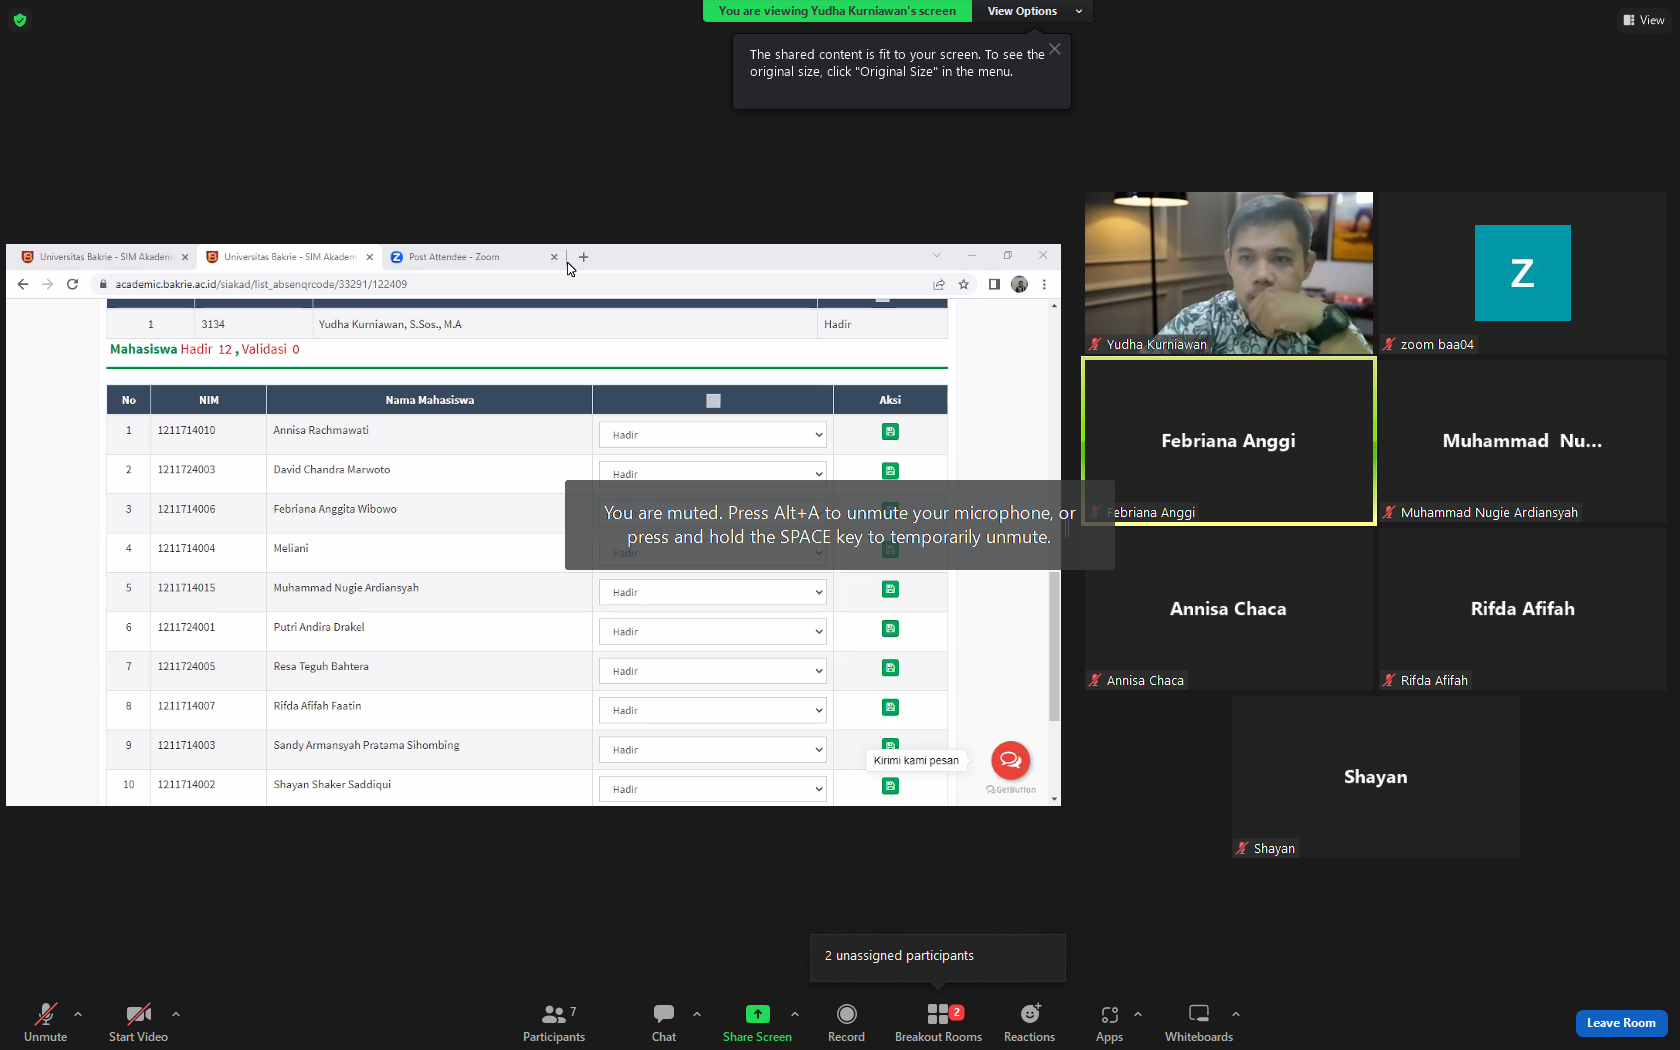Expand chat options arrow next to Chat
Image resolution: width=1680 pixels, height=1050 pixels.
pyautogui.click(x=697, y=1014)
